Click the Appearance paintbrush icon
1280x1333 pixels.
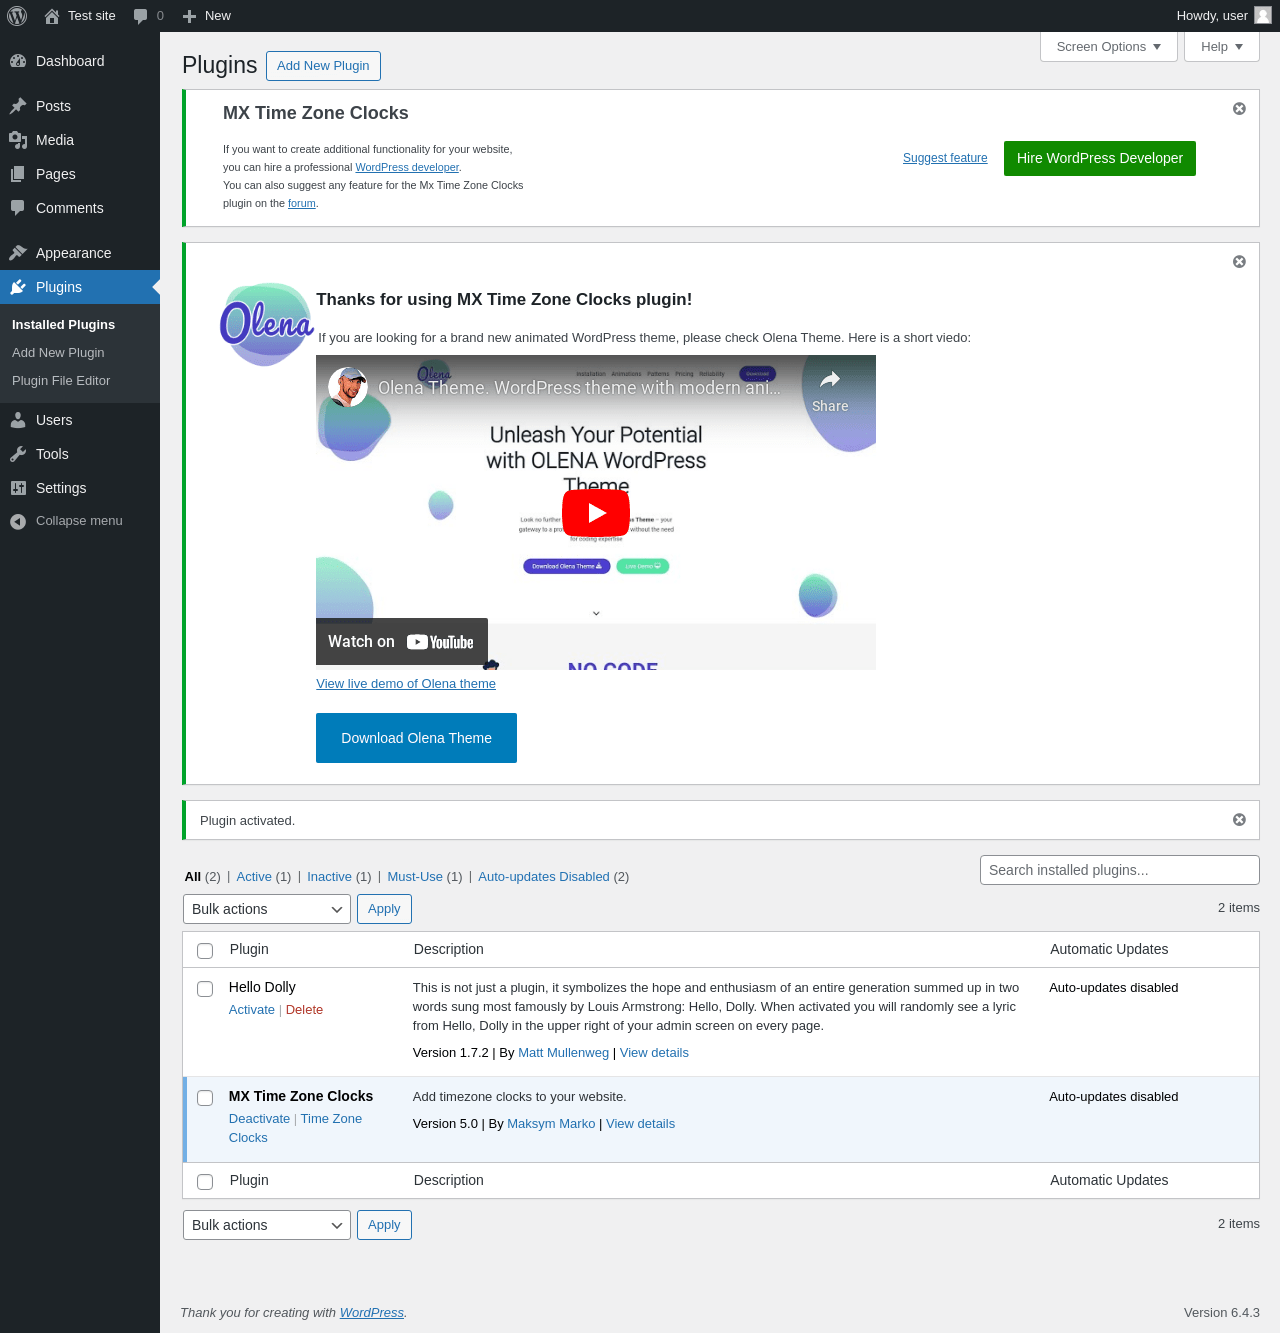[18, 253]
